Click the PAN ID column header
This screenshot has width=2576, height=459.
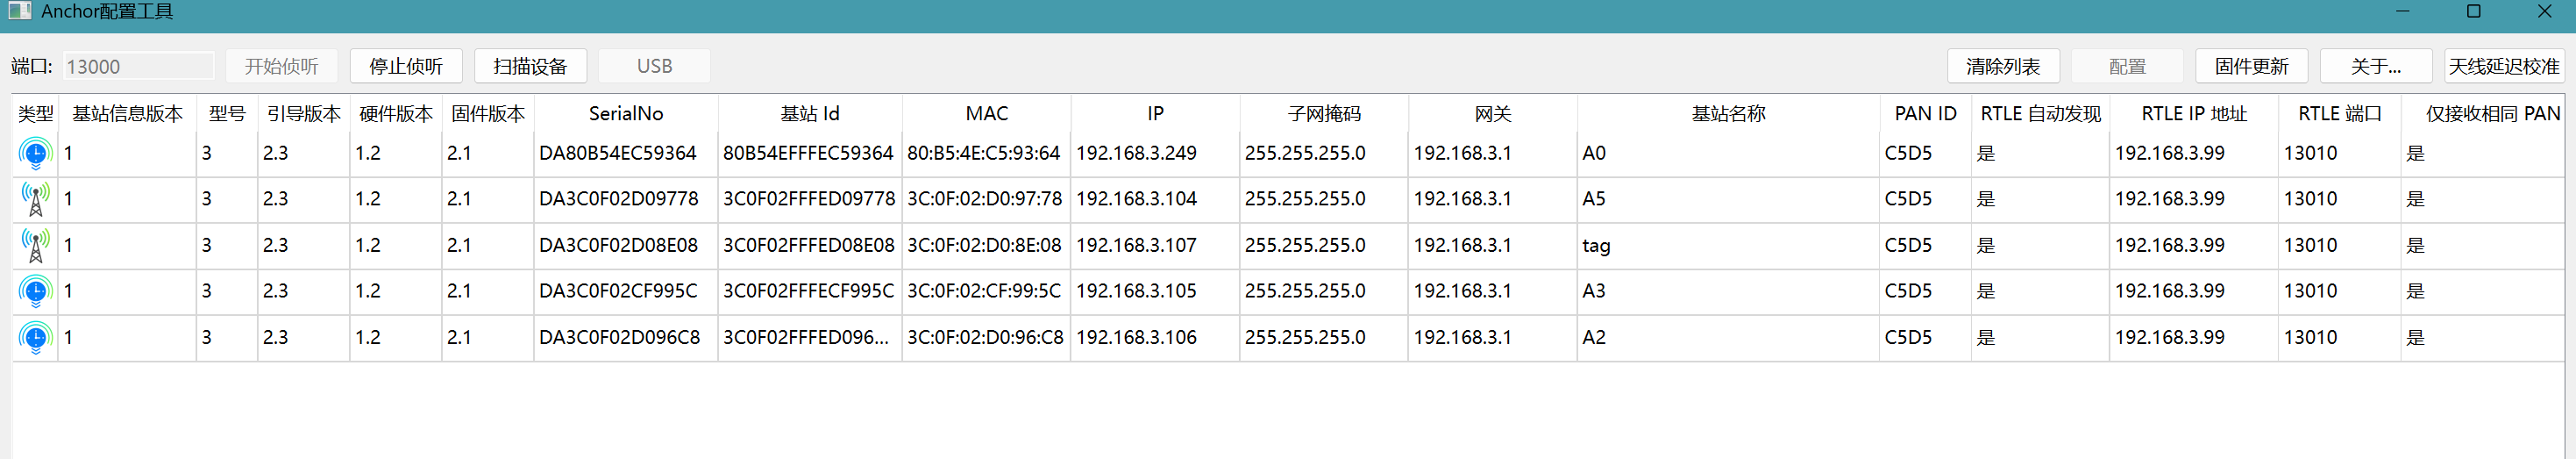pos(1924,114)
